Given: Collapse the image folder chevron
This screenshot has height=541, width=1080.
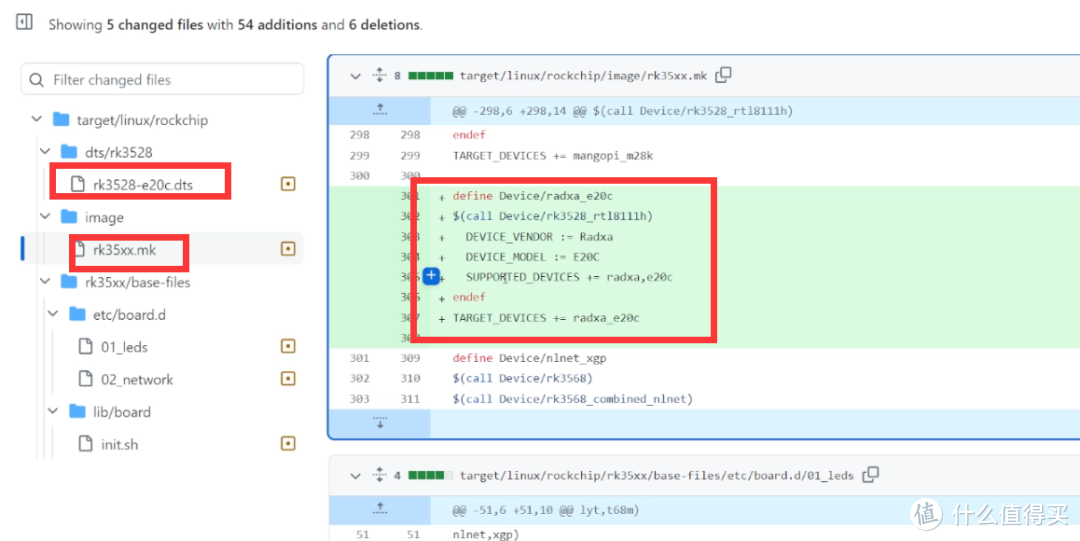Looking at the screenshot, I should pyautogui.click(x=45, y=217).
